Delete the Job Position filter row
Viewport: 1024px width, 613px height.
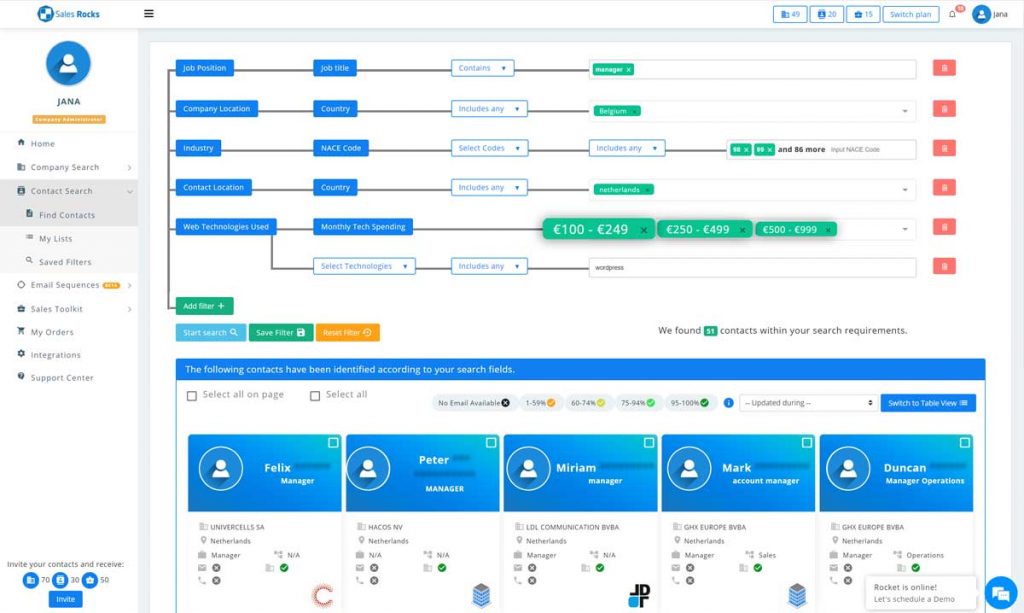click(x=944, y=68)
